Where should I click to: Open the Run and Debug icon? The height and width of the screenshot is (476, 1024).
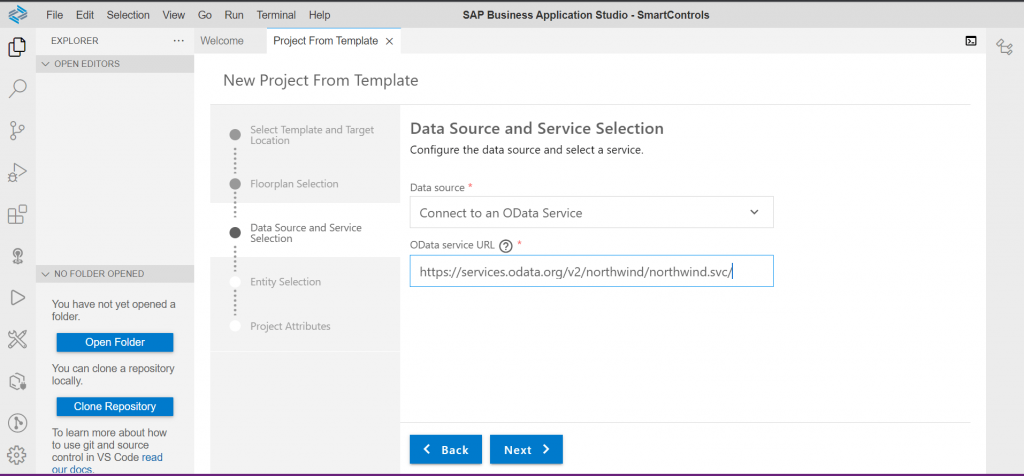coord(17,172)
